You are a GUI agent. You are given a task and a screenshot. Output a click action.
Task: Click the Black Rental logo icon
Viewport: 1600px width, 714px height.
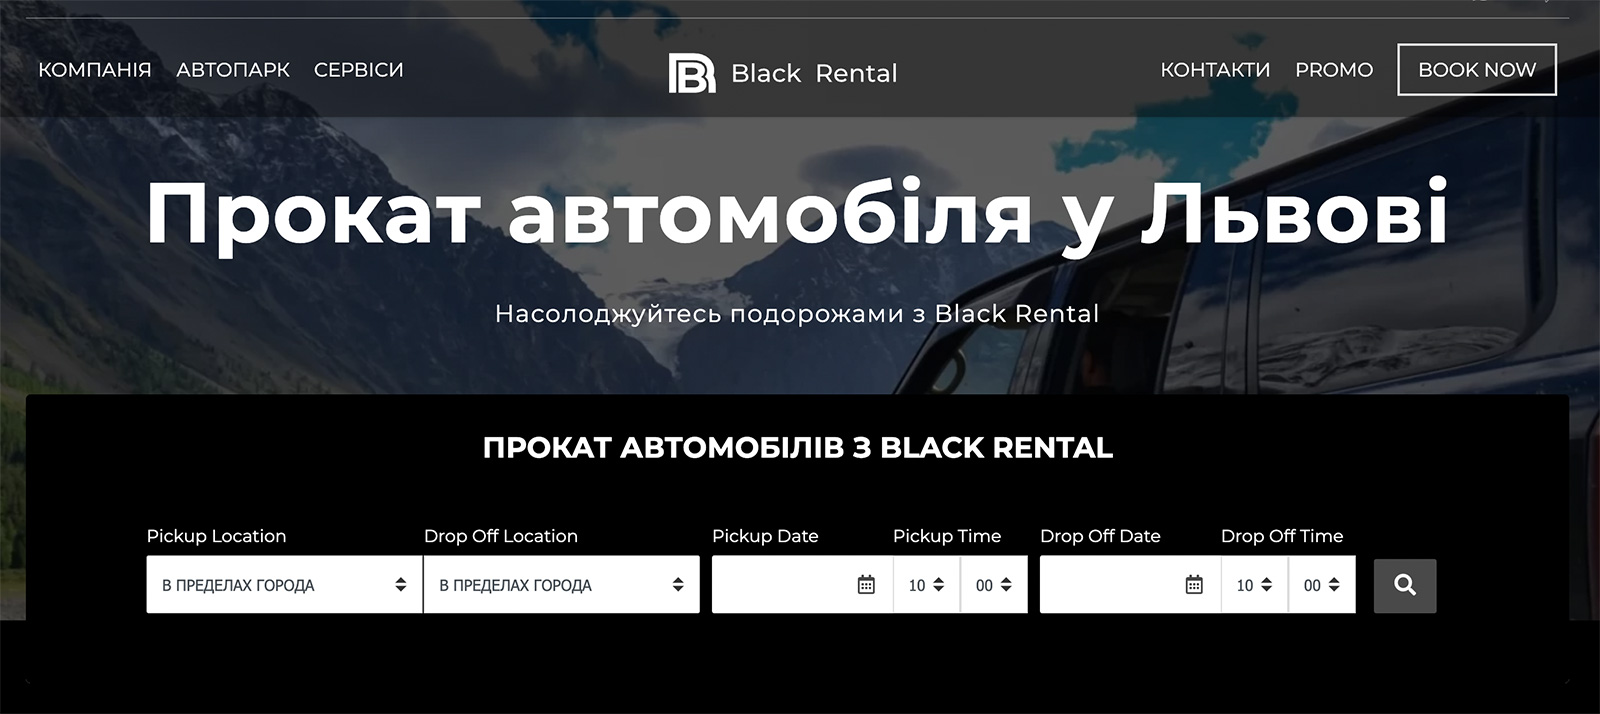[x=691, y=73]
